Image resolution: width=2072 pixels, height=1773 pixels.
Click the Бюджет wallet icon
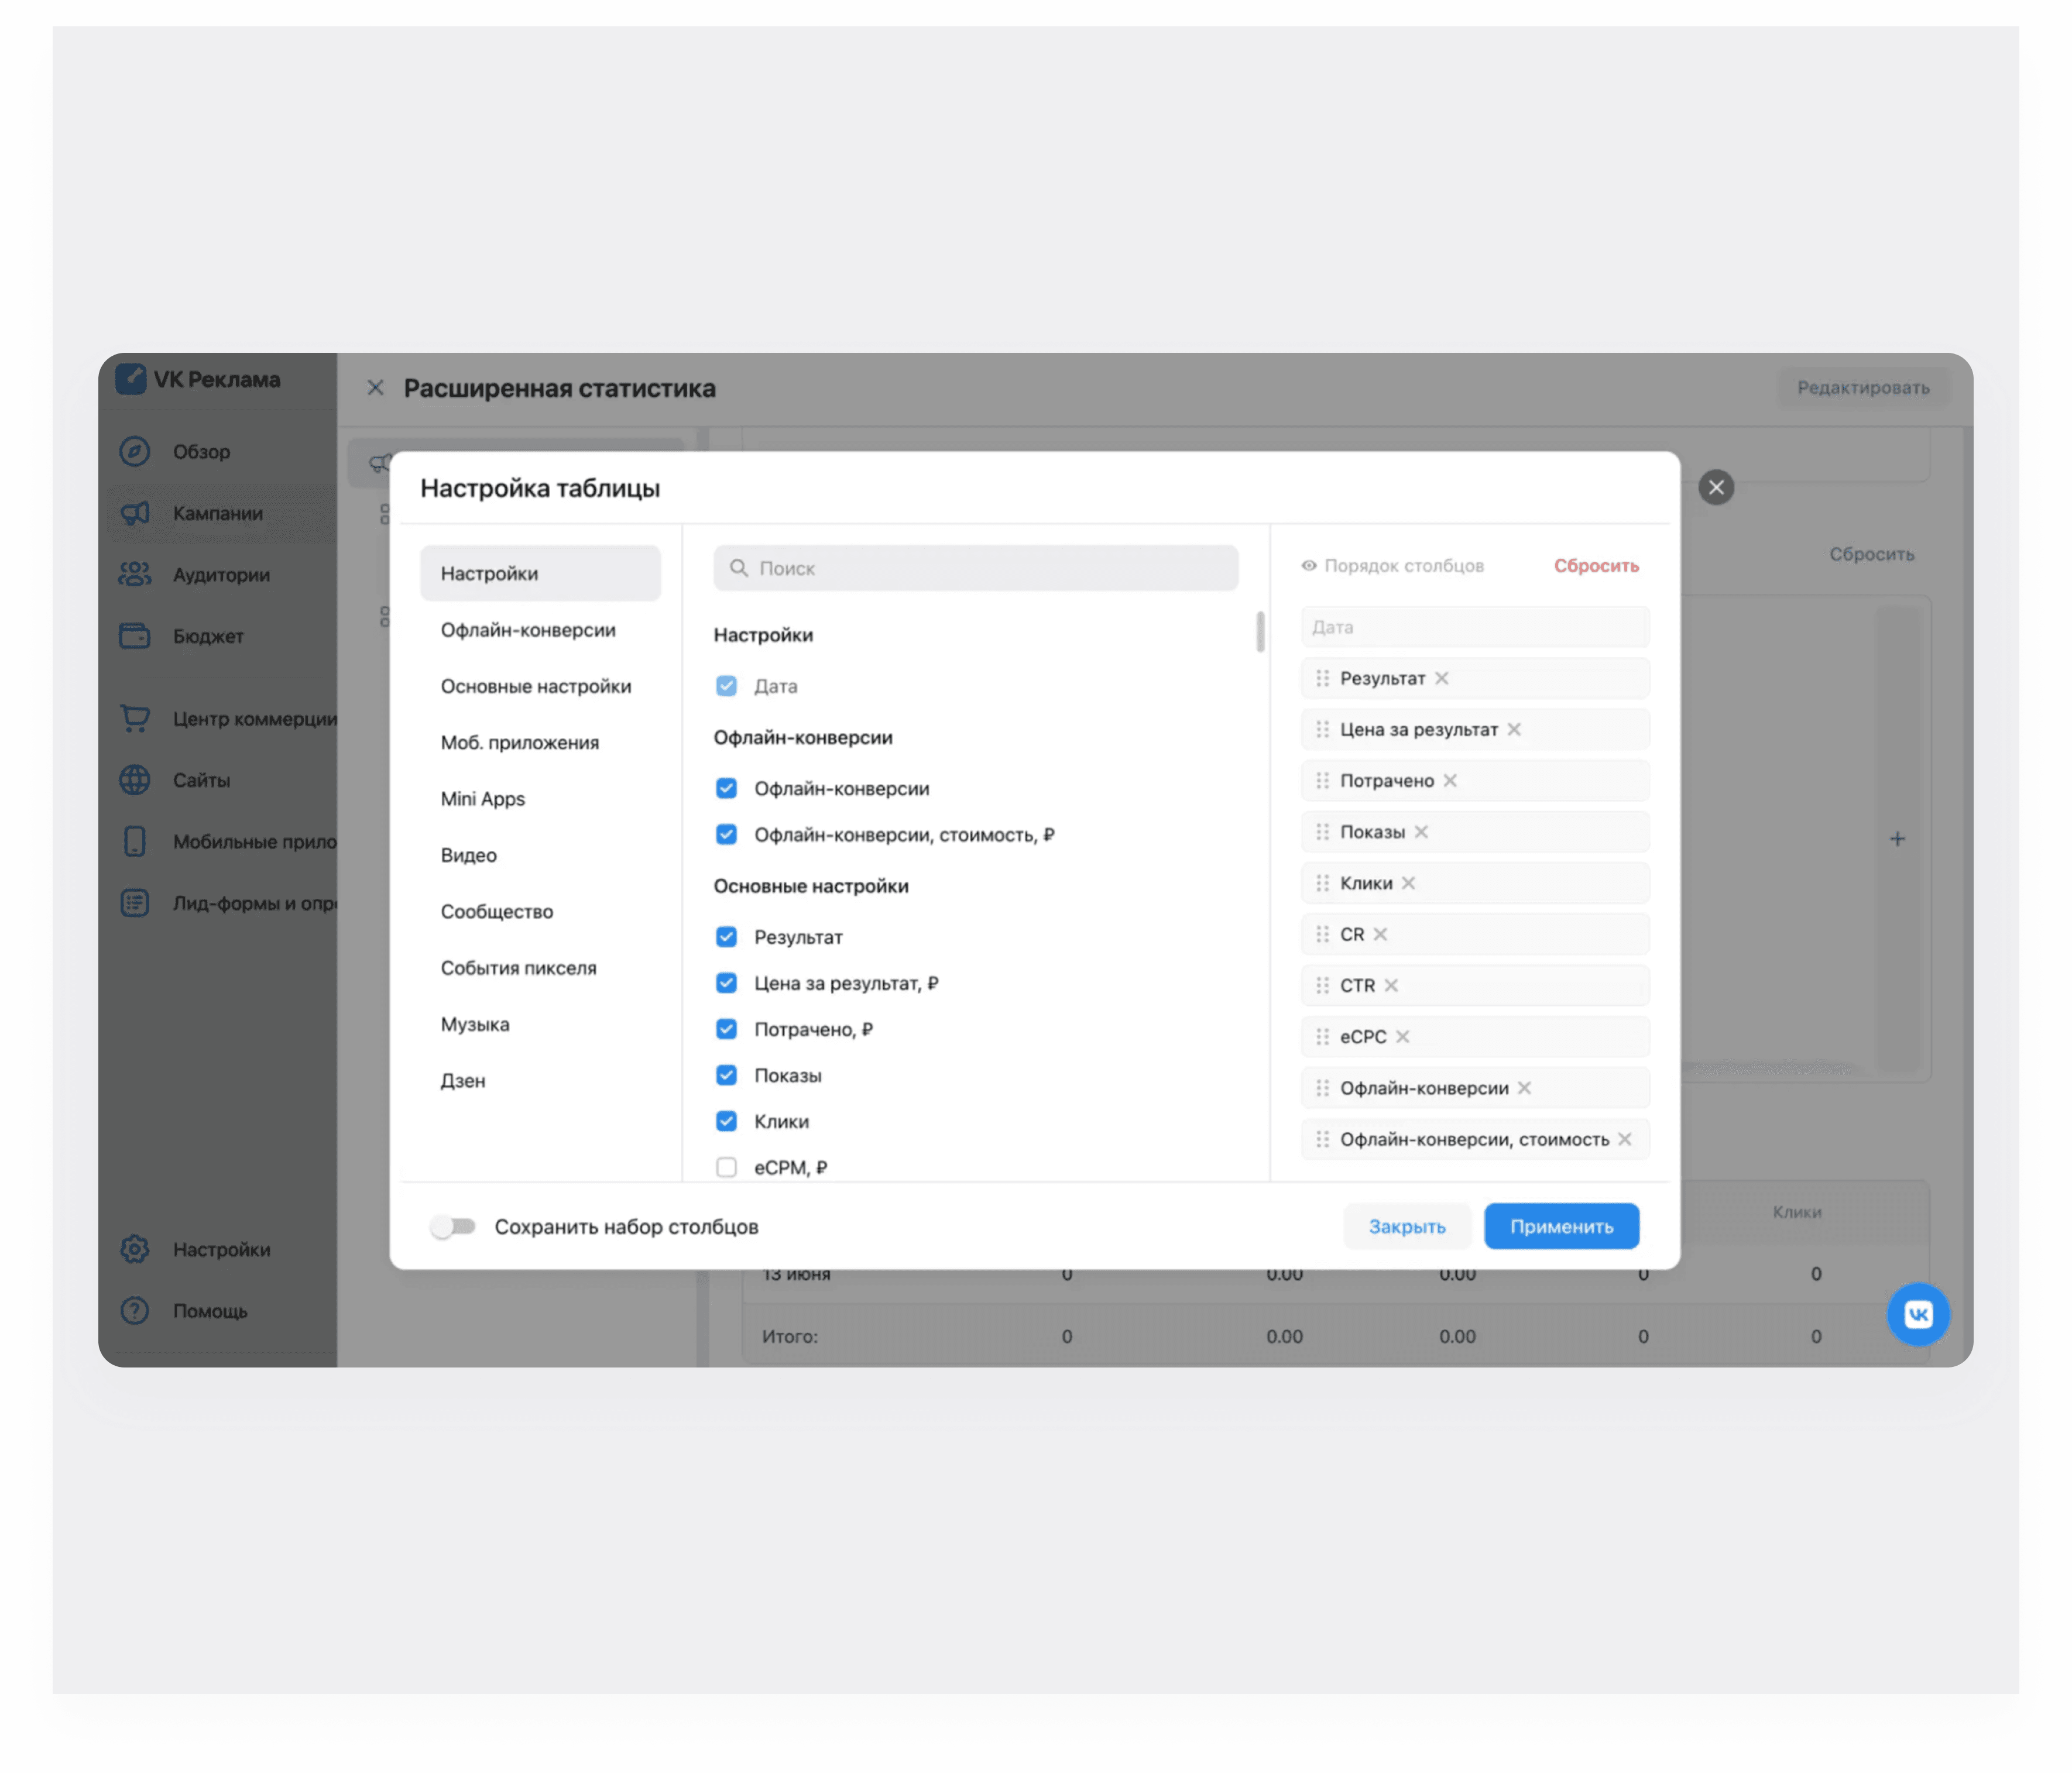pos(135,636)
